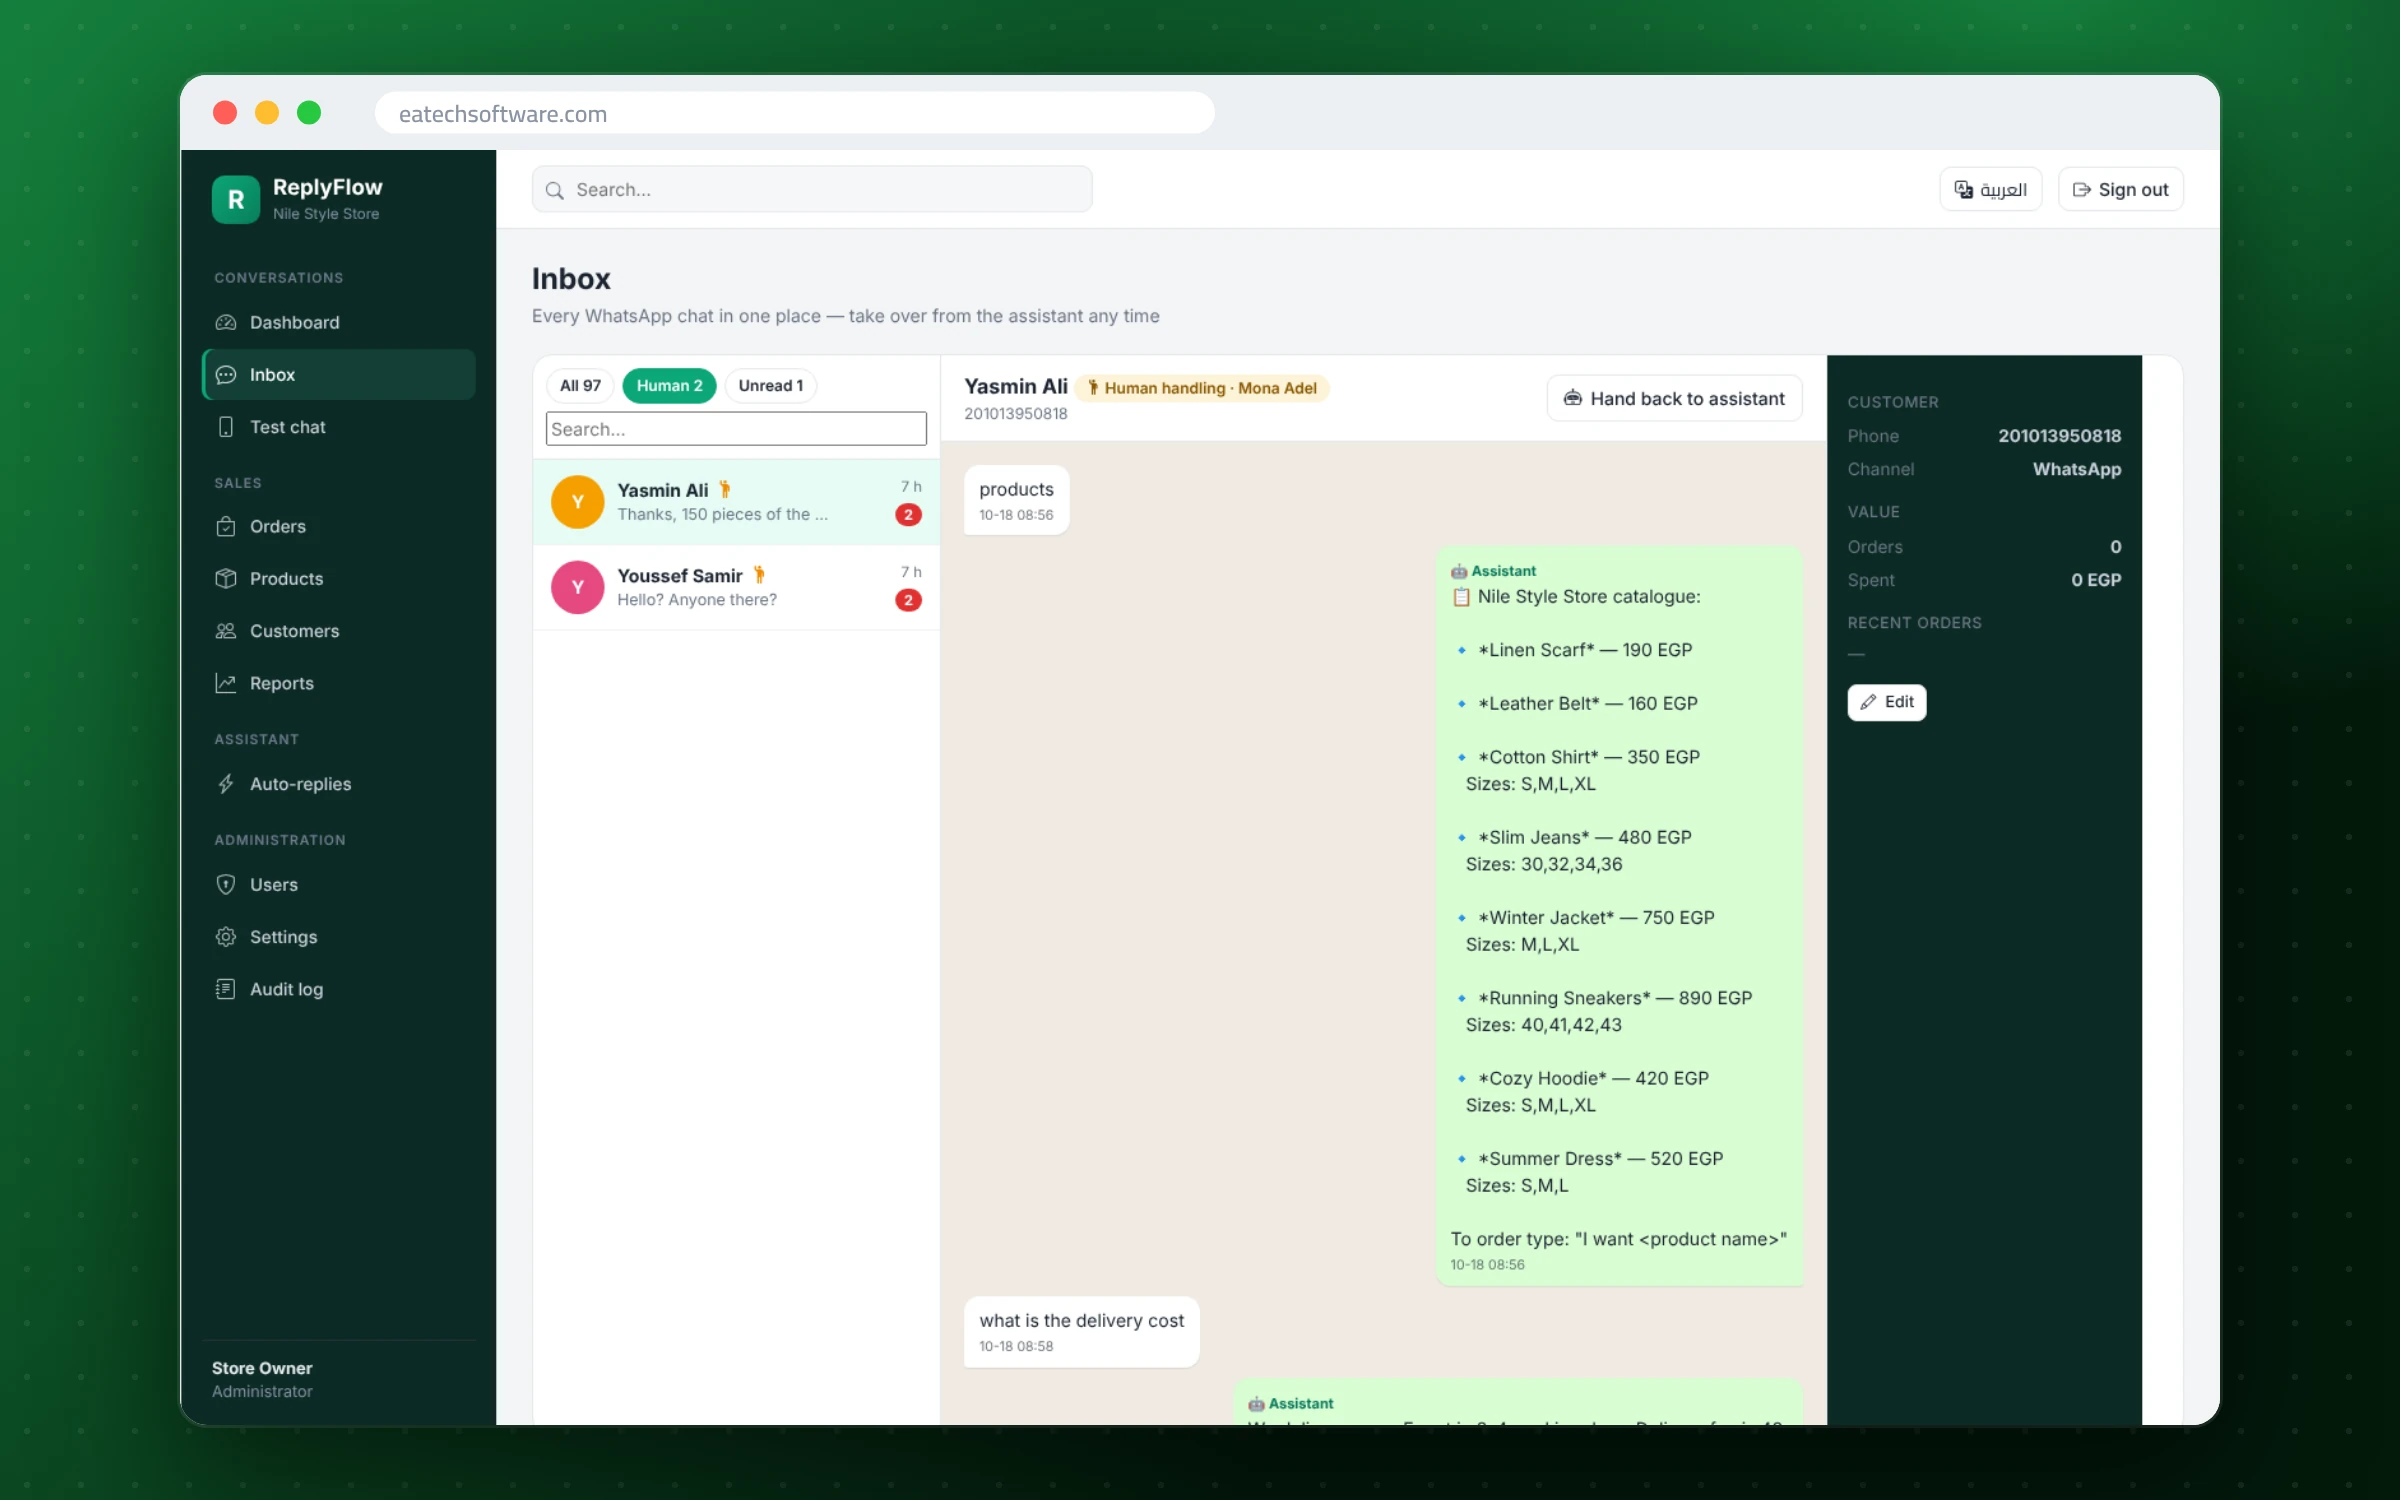Click the pencil icon on Edit button

[1868, 702]
